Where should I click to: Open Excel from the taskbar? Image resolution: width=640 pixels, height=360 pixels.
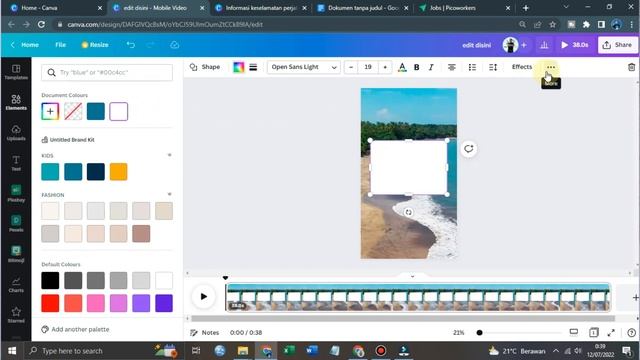tap(289, 351)
